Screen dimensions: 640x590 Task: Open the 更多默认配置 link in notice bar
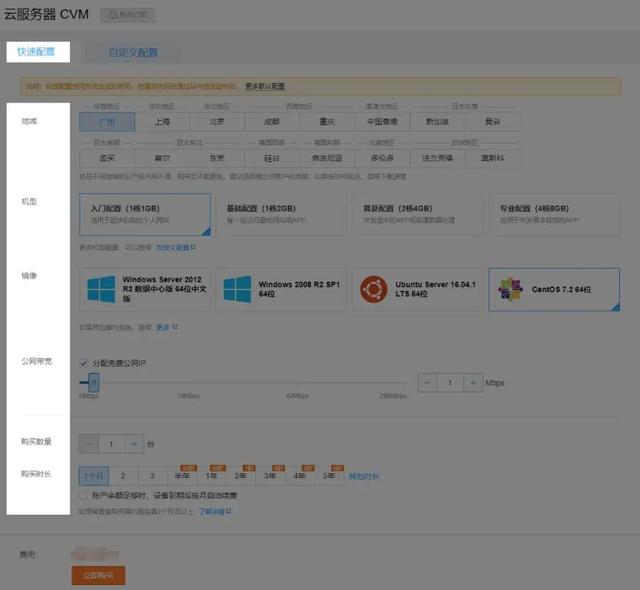(265, 87)
